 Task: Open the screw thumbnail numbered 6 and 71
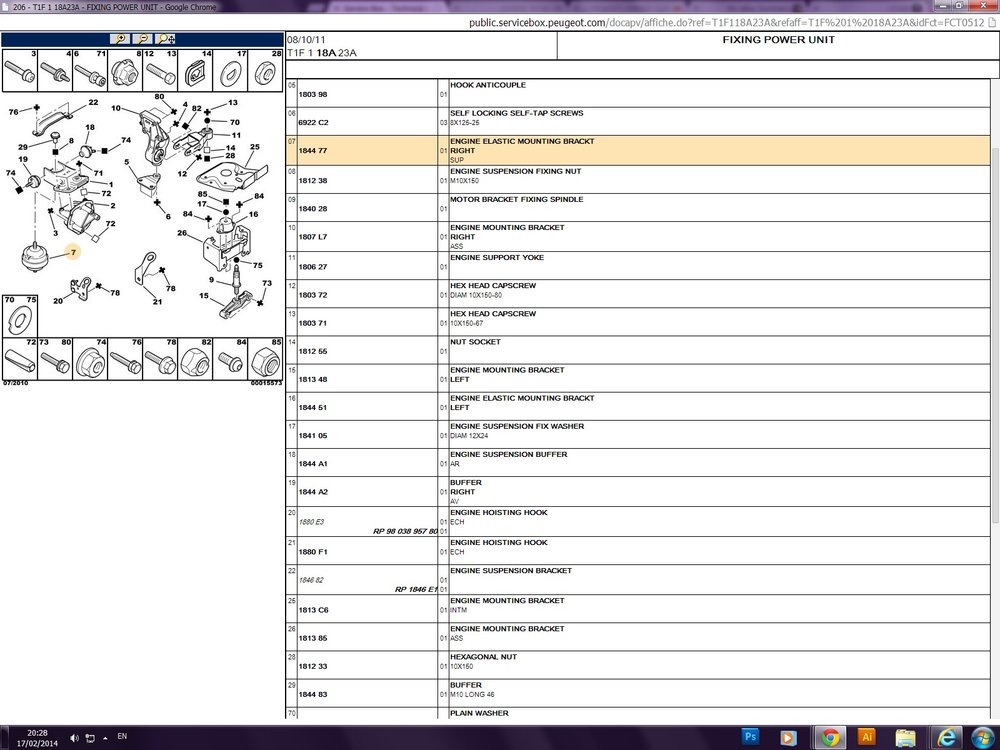pos(90,71)
